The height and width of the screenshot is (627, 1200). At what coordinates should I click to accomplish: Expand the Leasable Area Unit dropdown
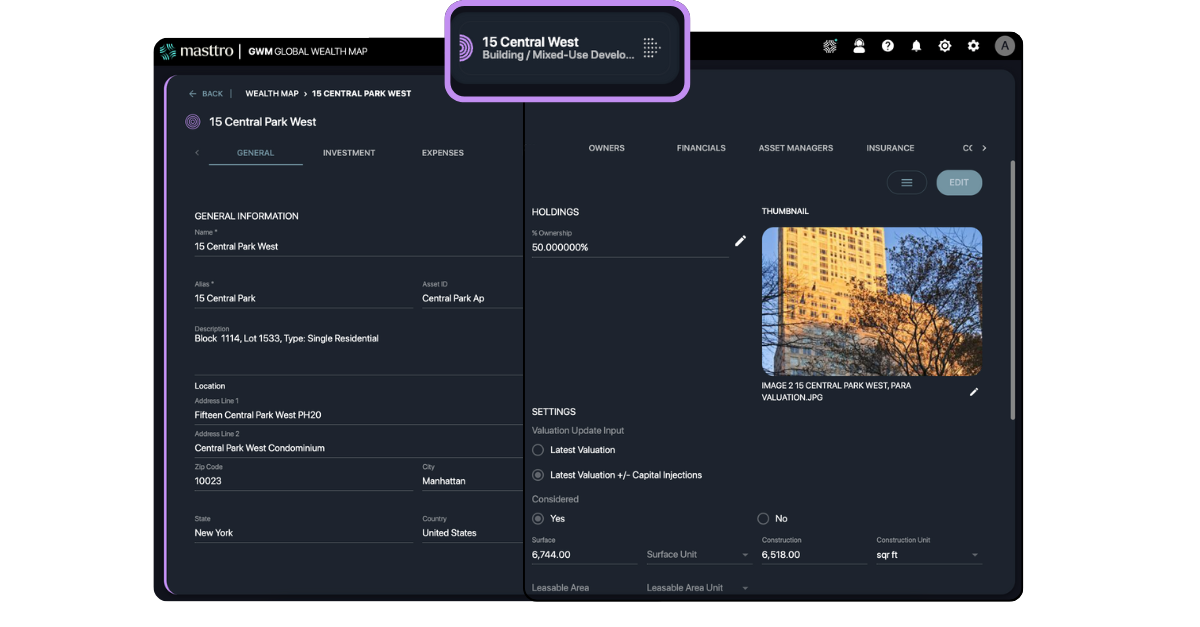coord(700,587)
